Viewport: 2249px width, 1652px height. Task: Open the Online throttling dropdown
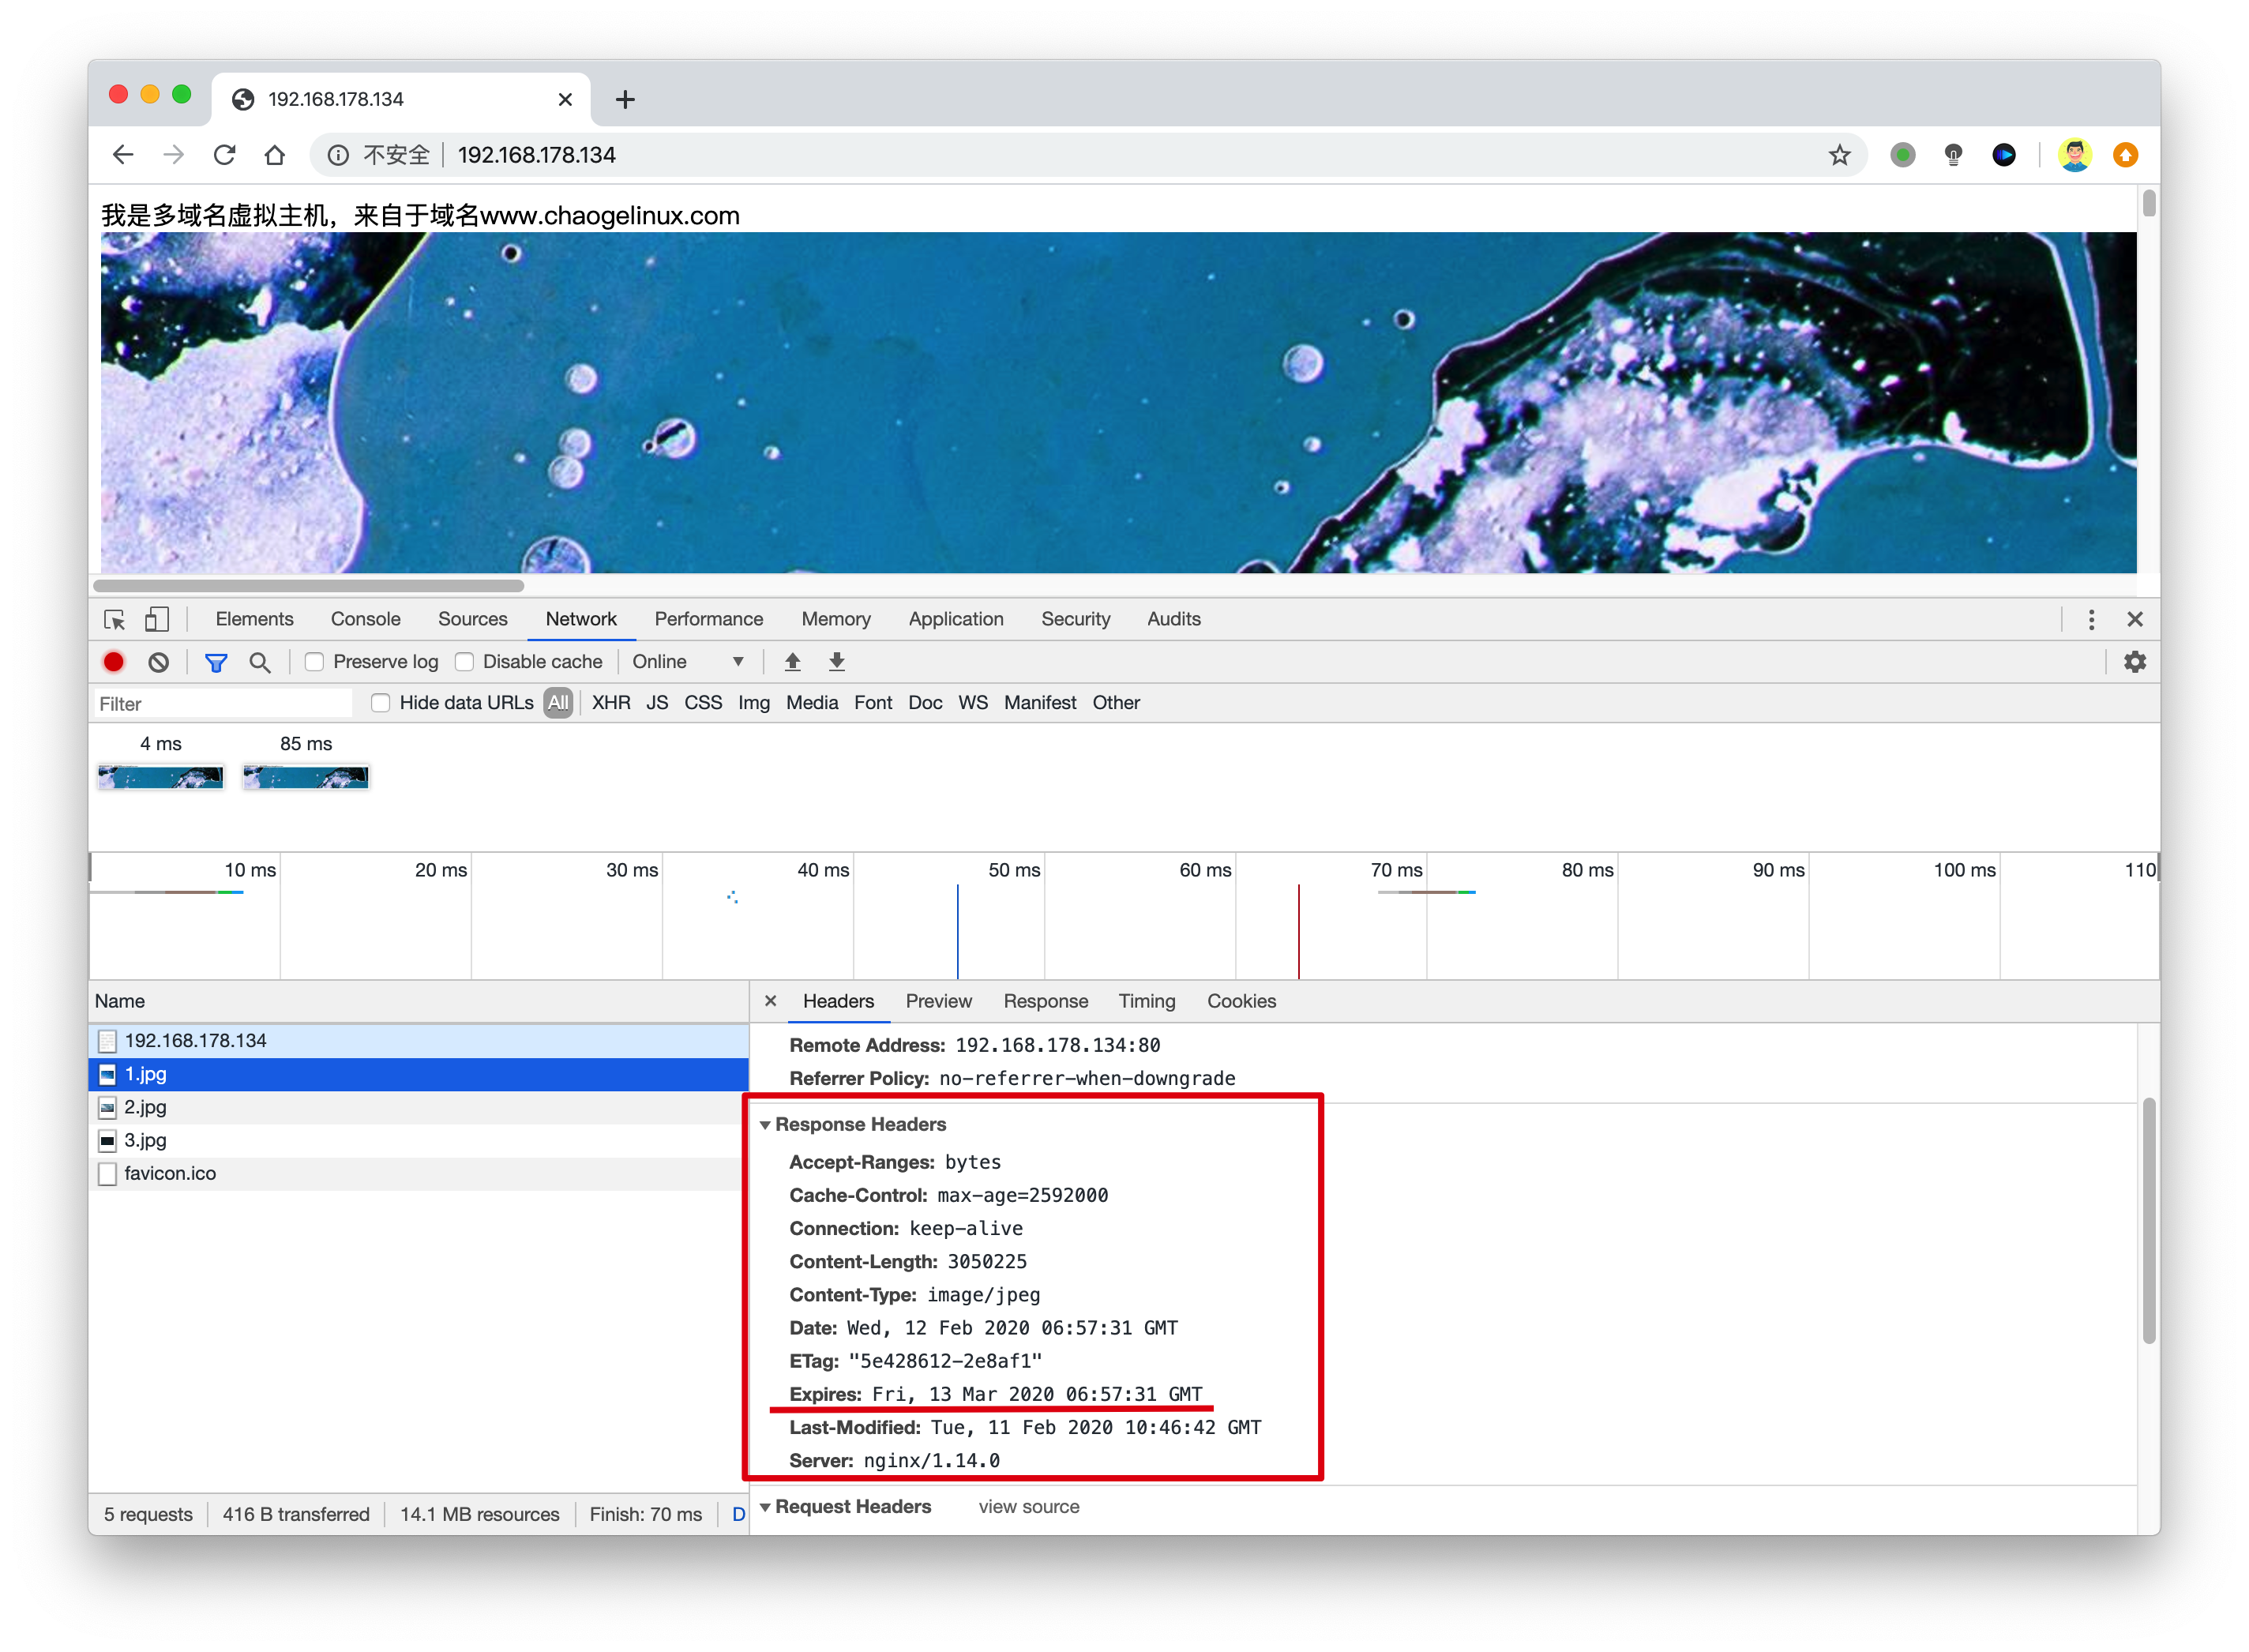pyautogui.click(x=688, y=662)
